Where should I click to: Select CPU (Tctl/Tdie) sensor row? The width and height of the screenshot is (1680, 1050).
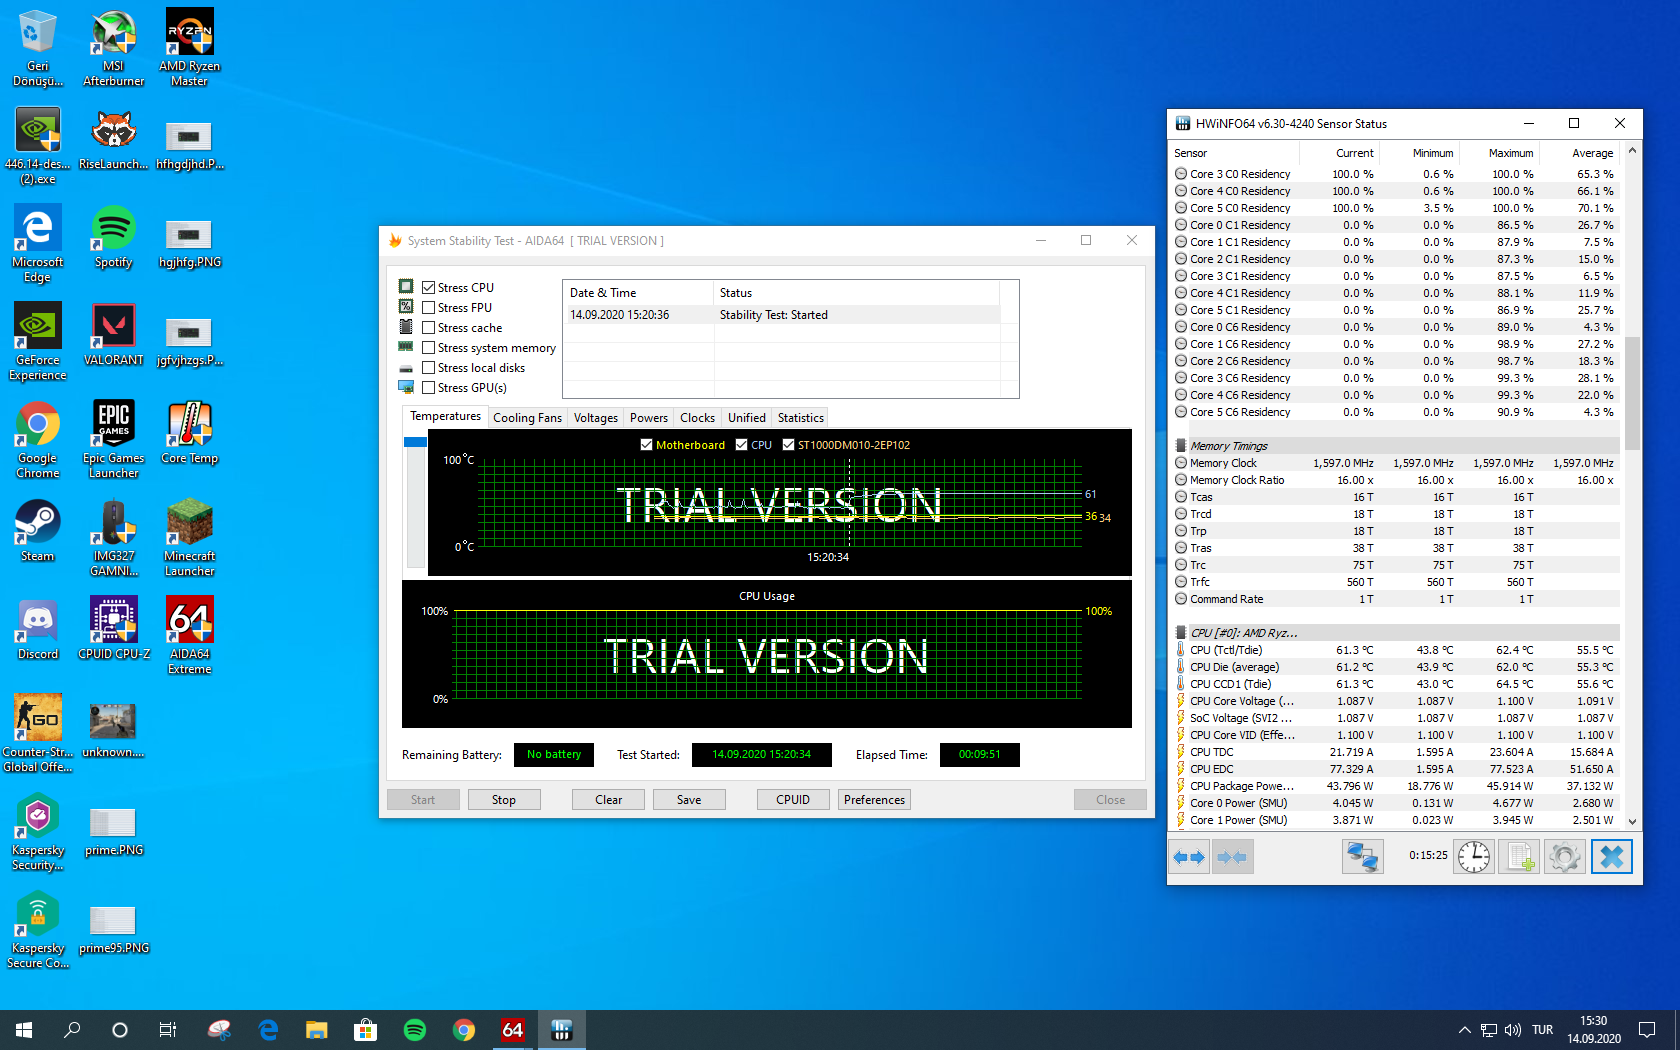pyautogui.click(x=1396, y=650)
